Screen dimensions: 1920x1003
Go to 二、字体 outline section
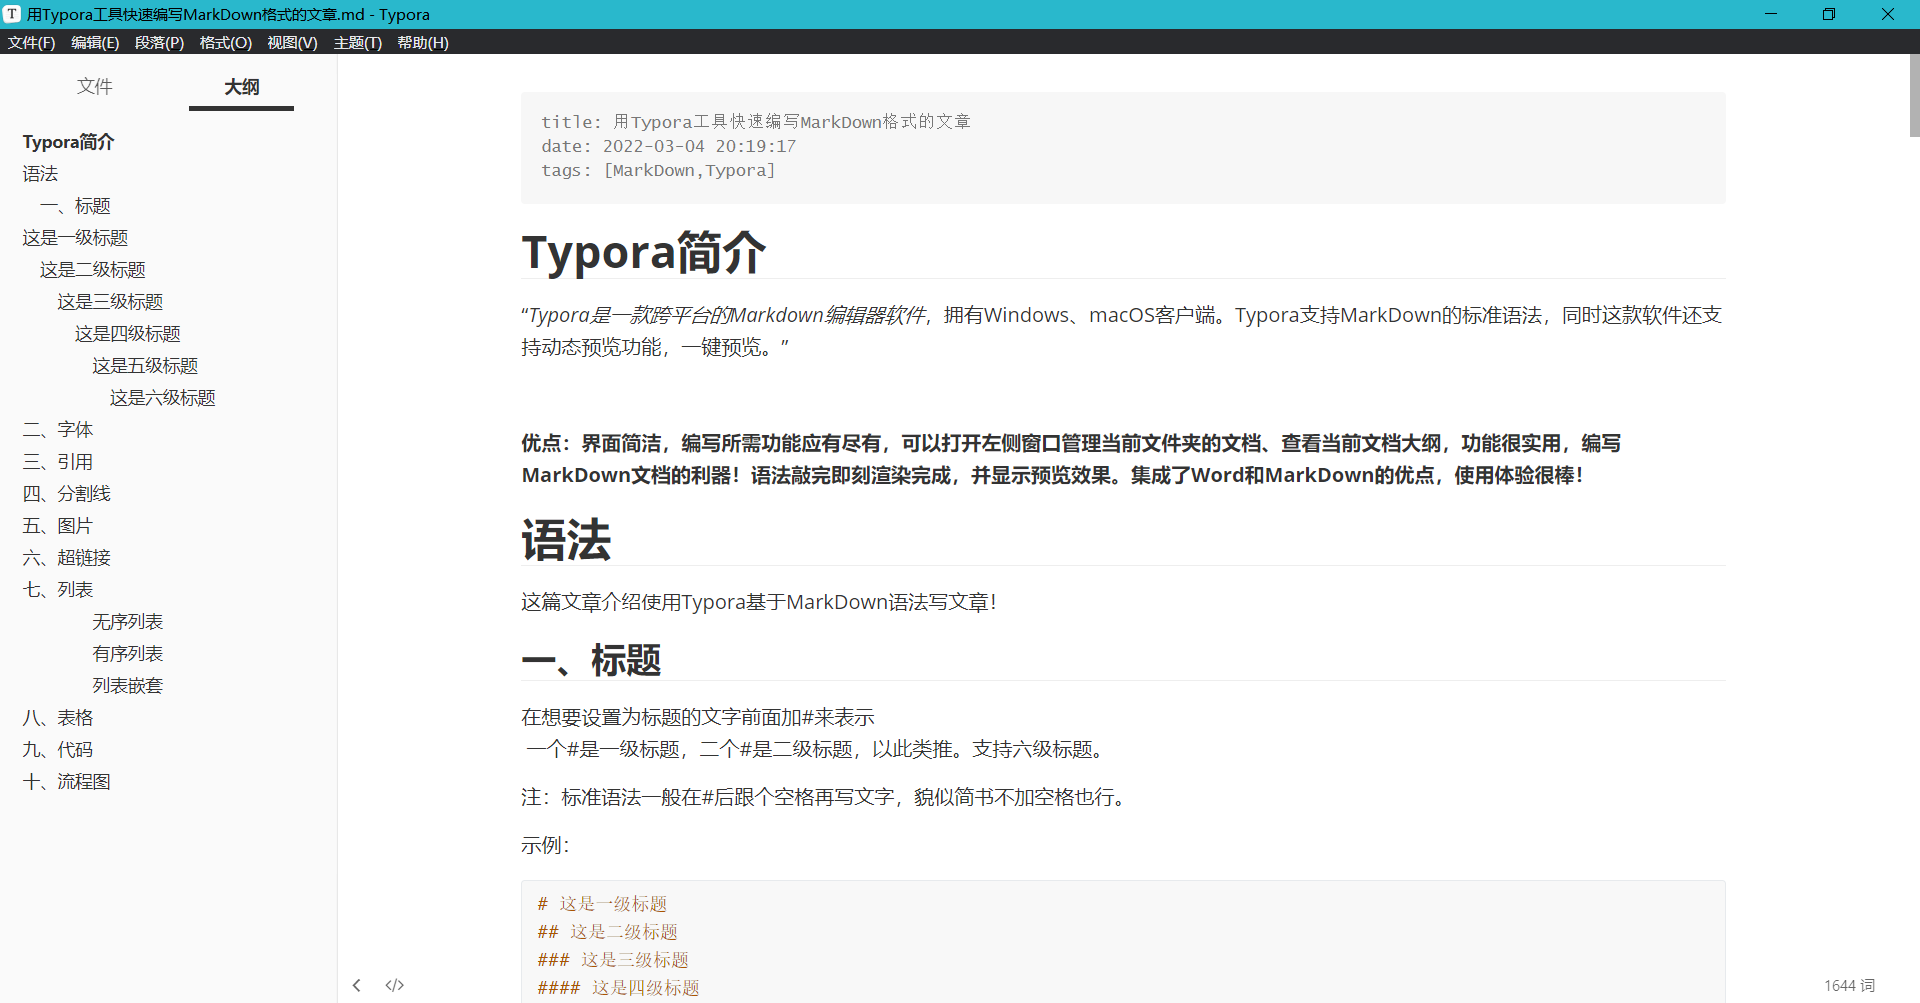[58, 430]
